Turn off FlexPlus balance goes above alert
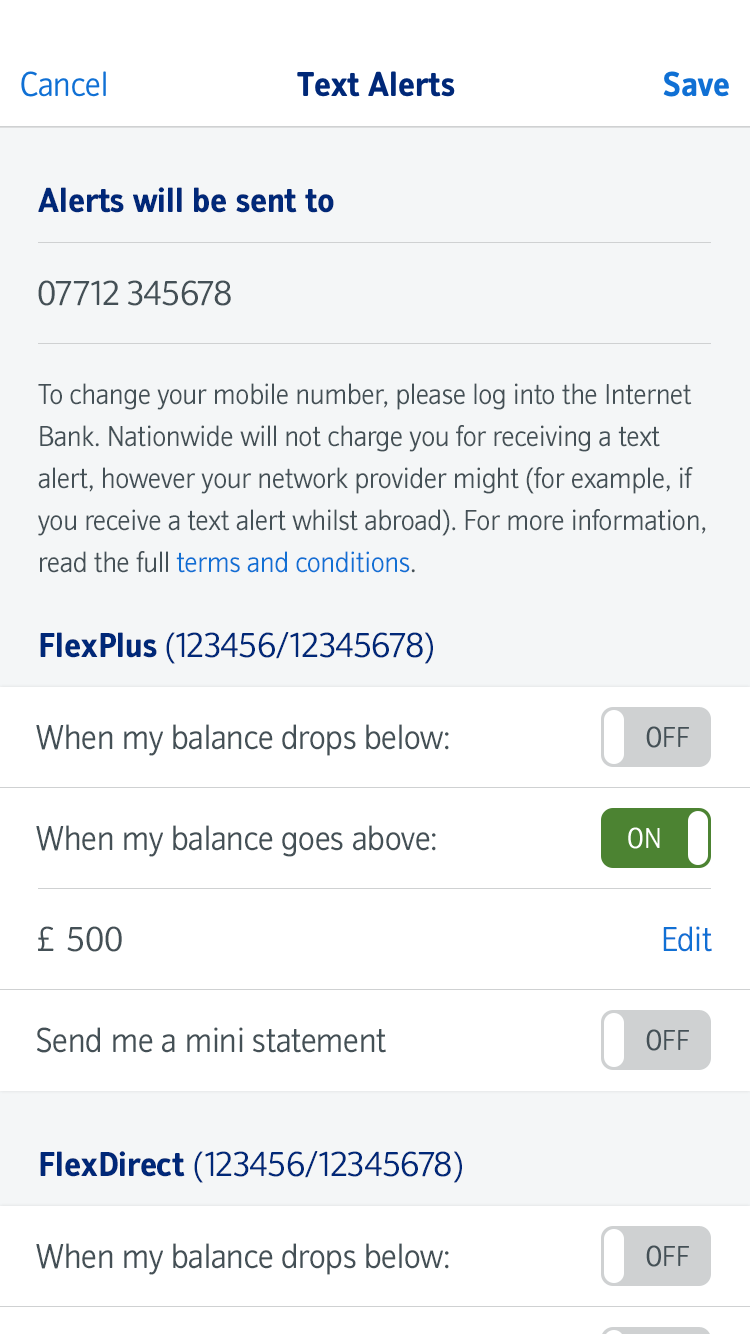The image size is (750, 1334). pyautogui.click(x=656, y=838)
